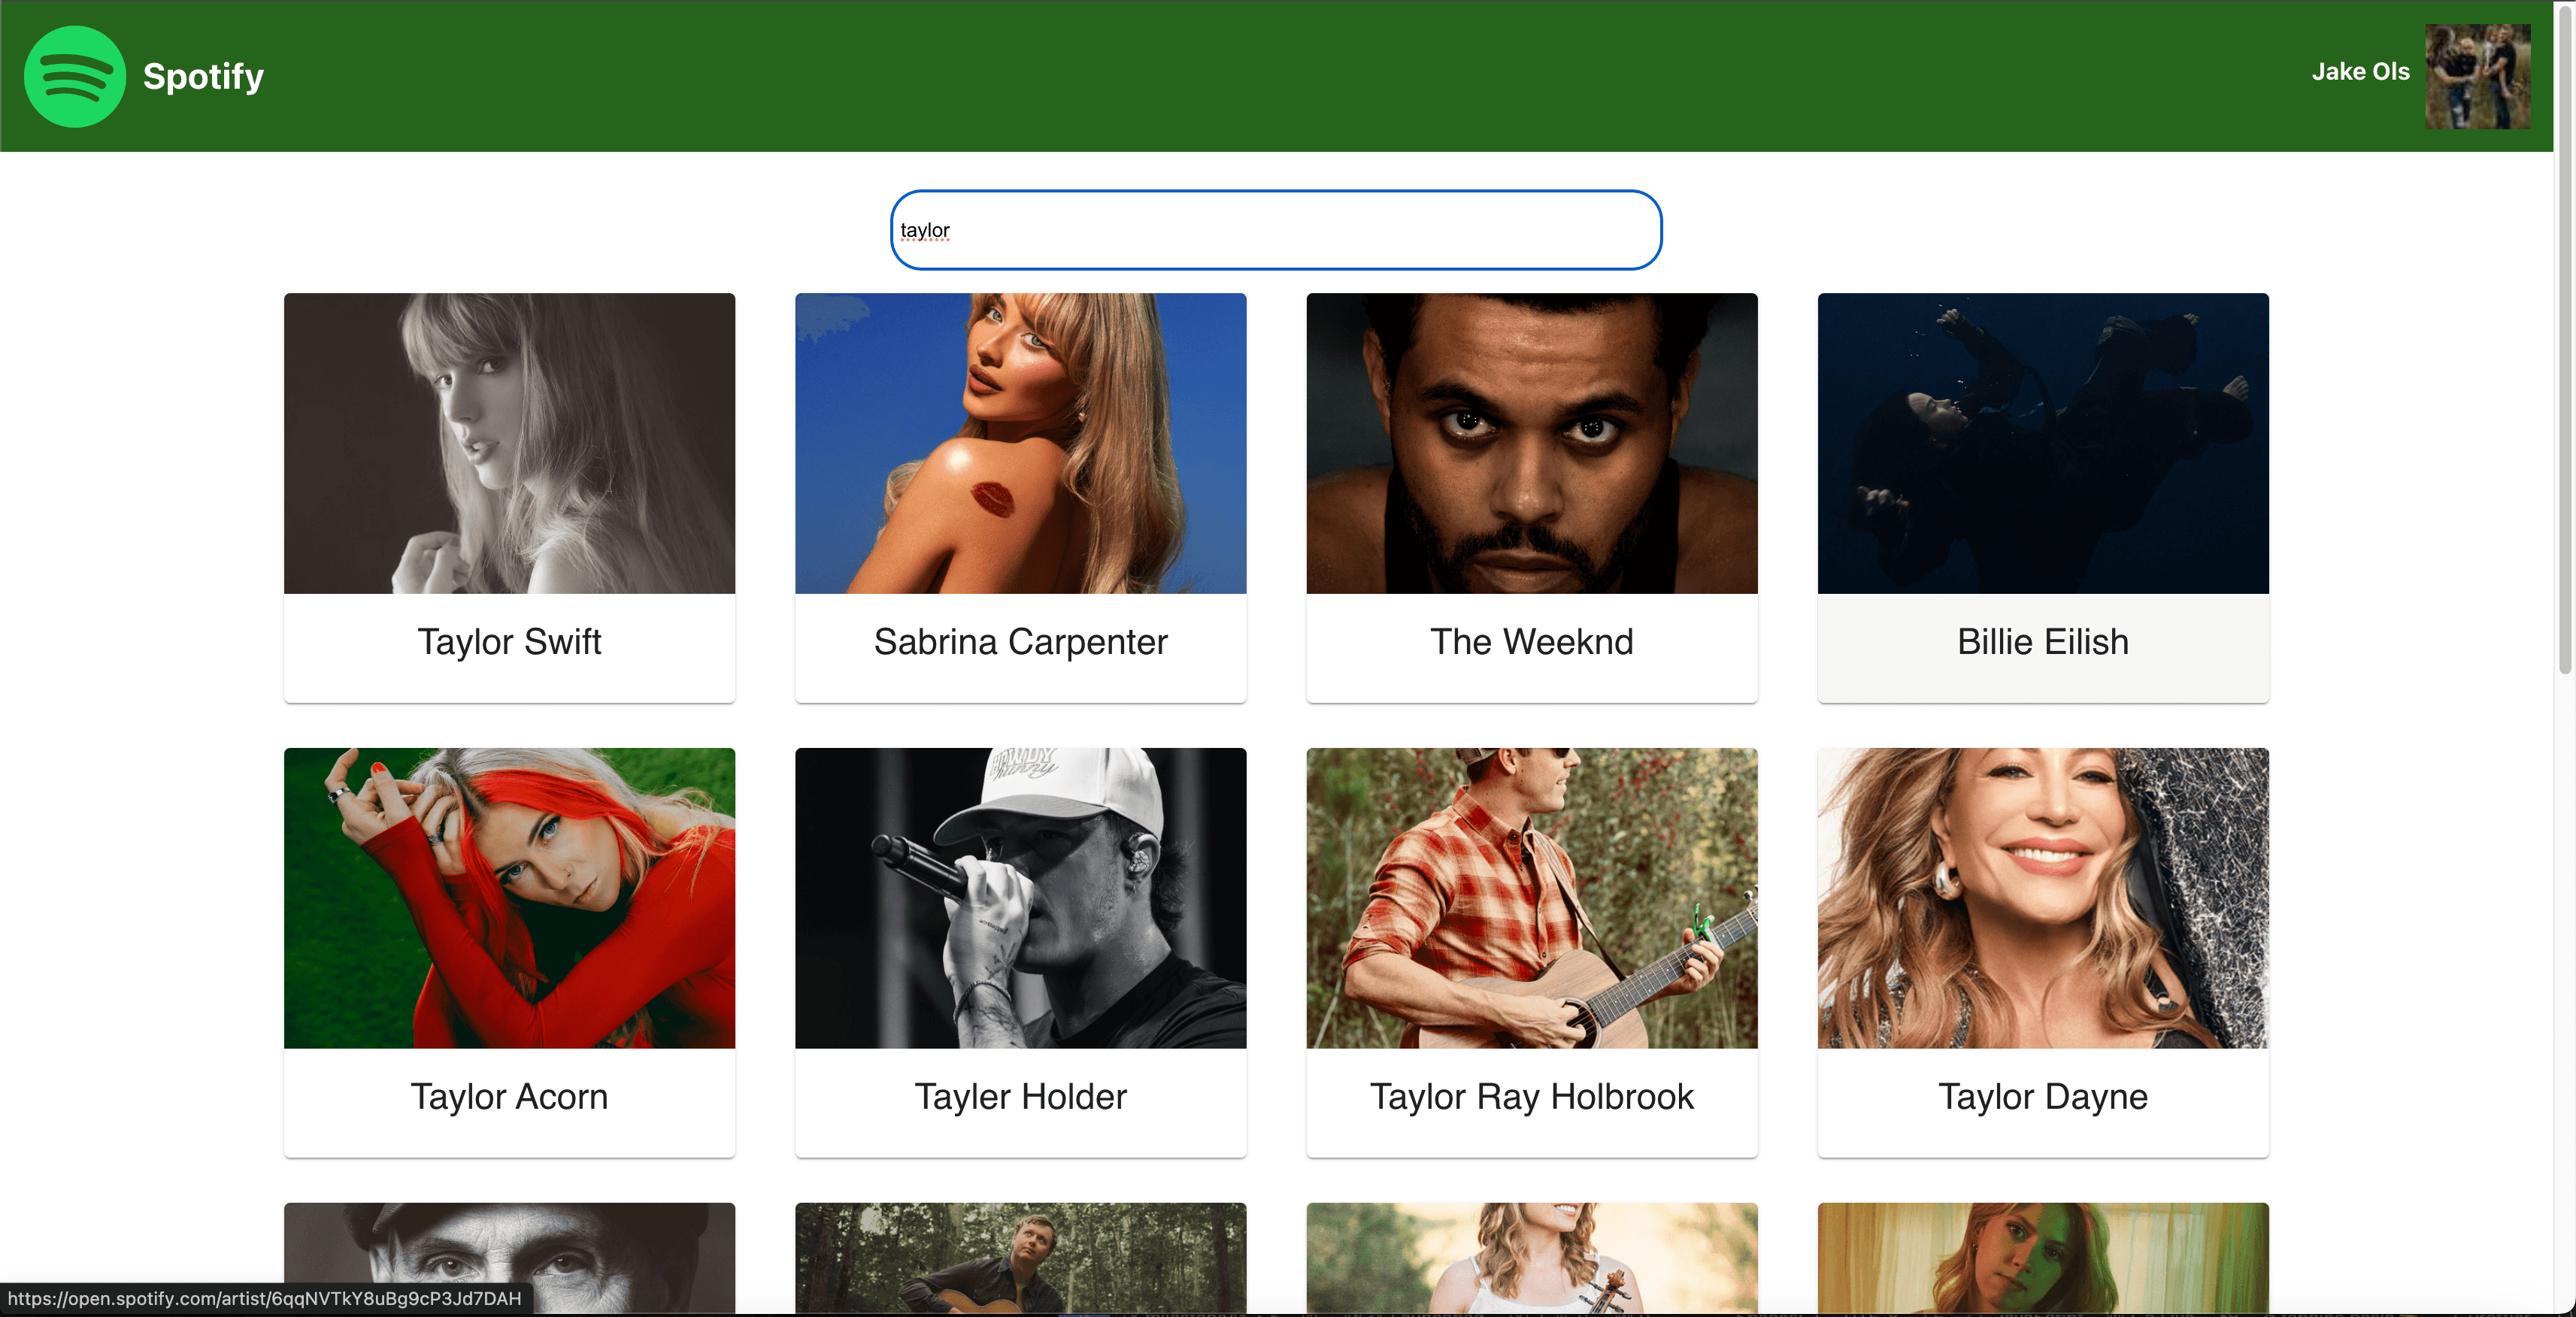Click the Tayler Holder name label
Image resolution: width=2576 pixels, height=1317 pixels.
click(x=1020, y=1097)
